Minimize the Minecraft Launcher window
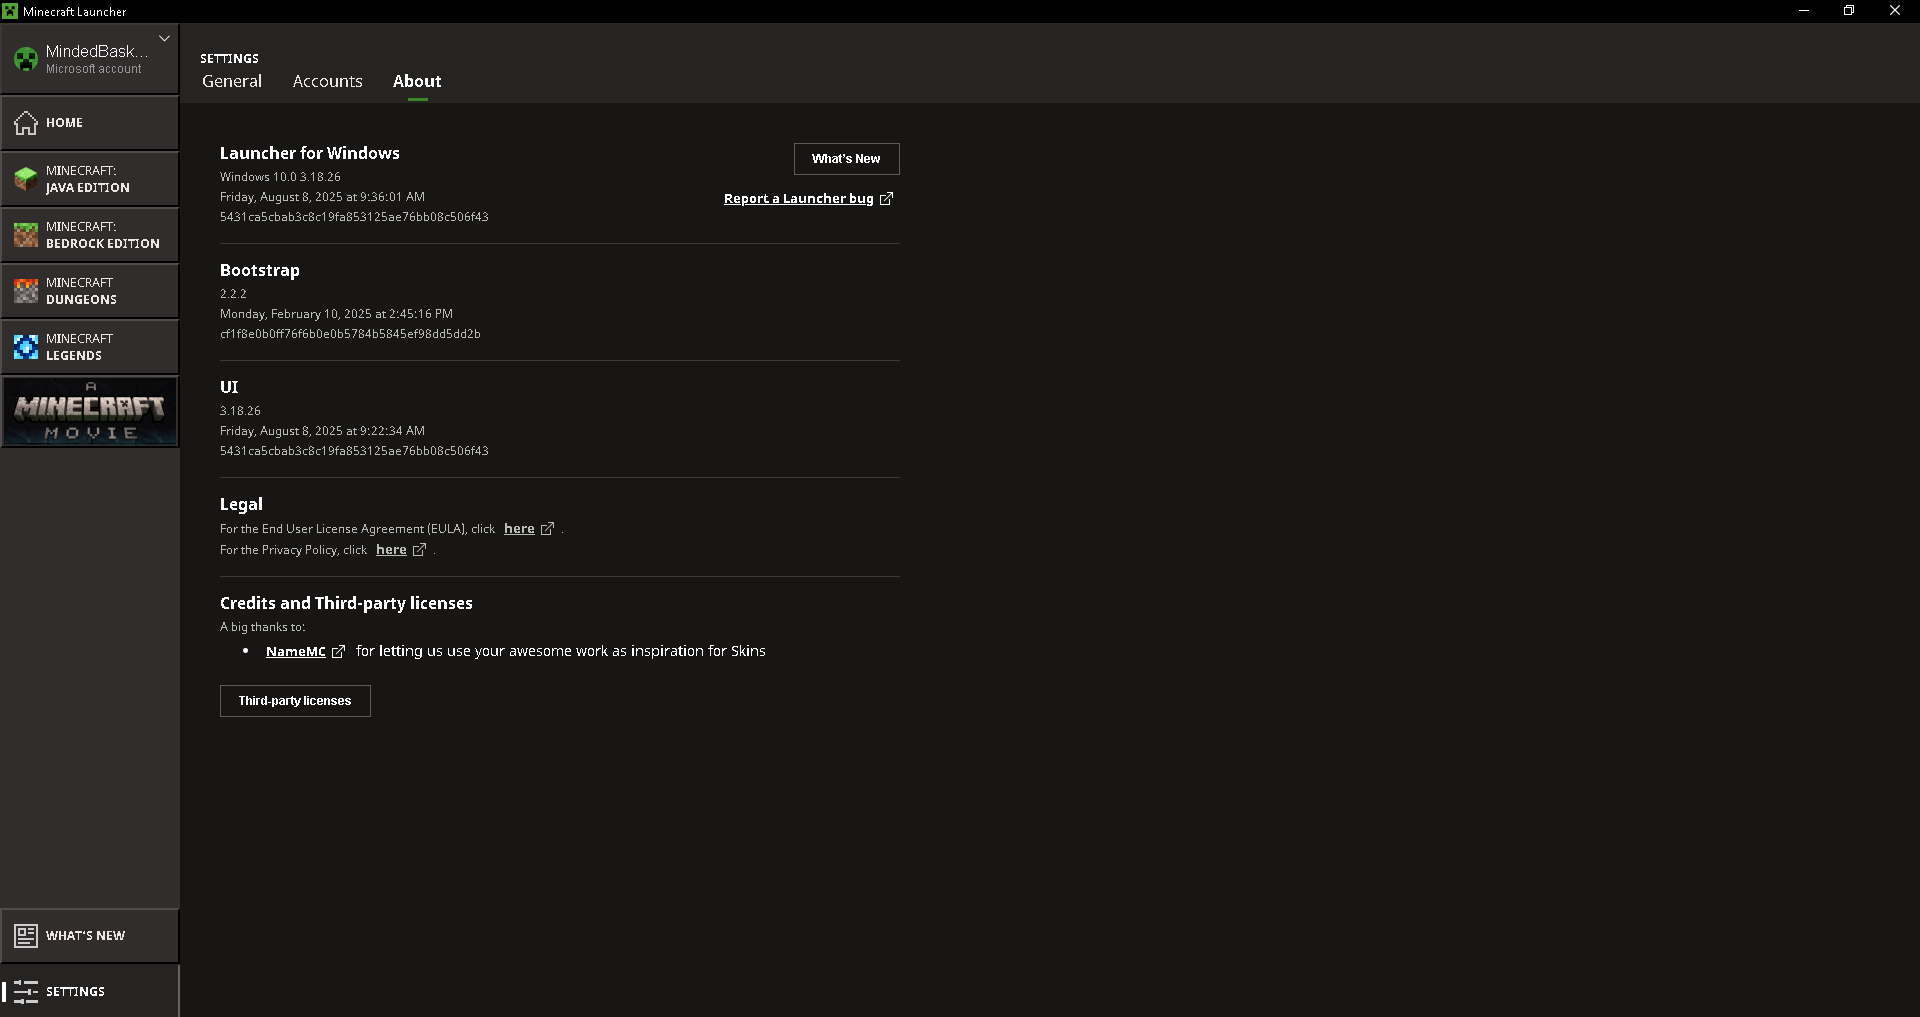The image size is (1920, 1017). (1804, 11)
